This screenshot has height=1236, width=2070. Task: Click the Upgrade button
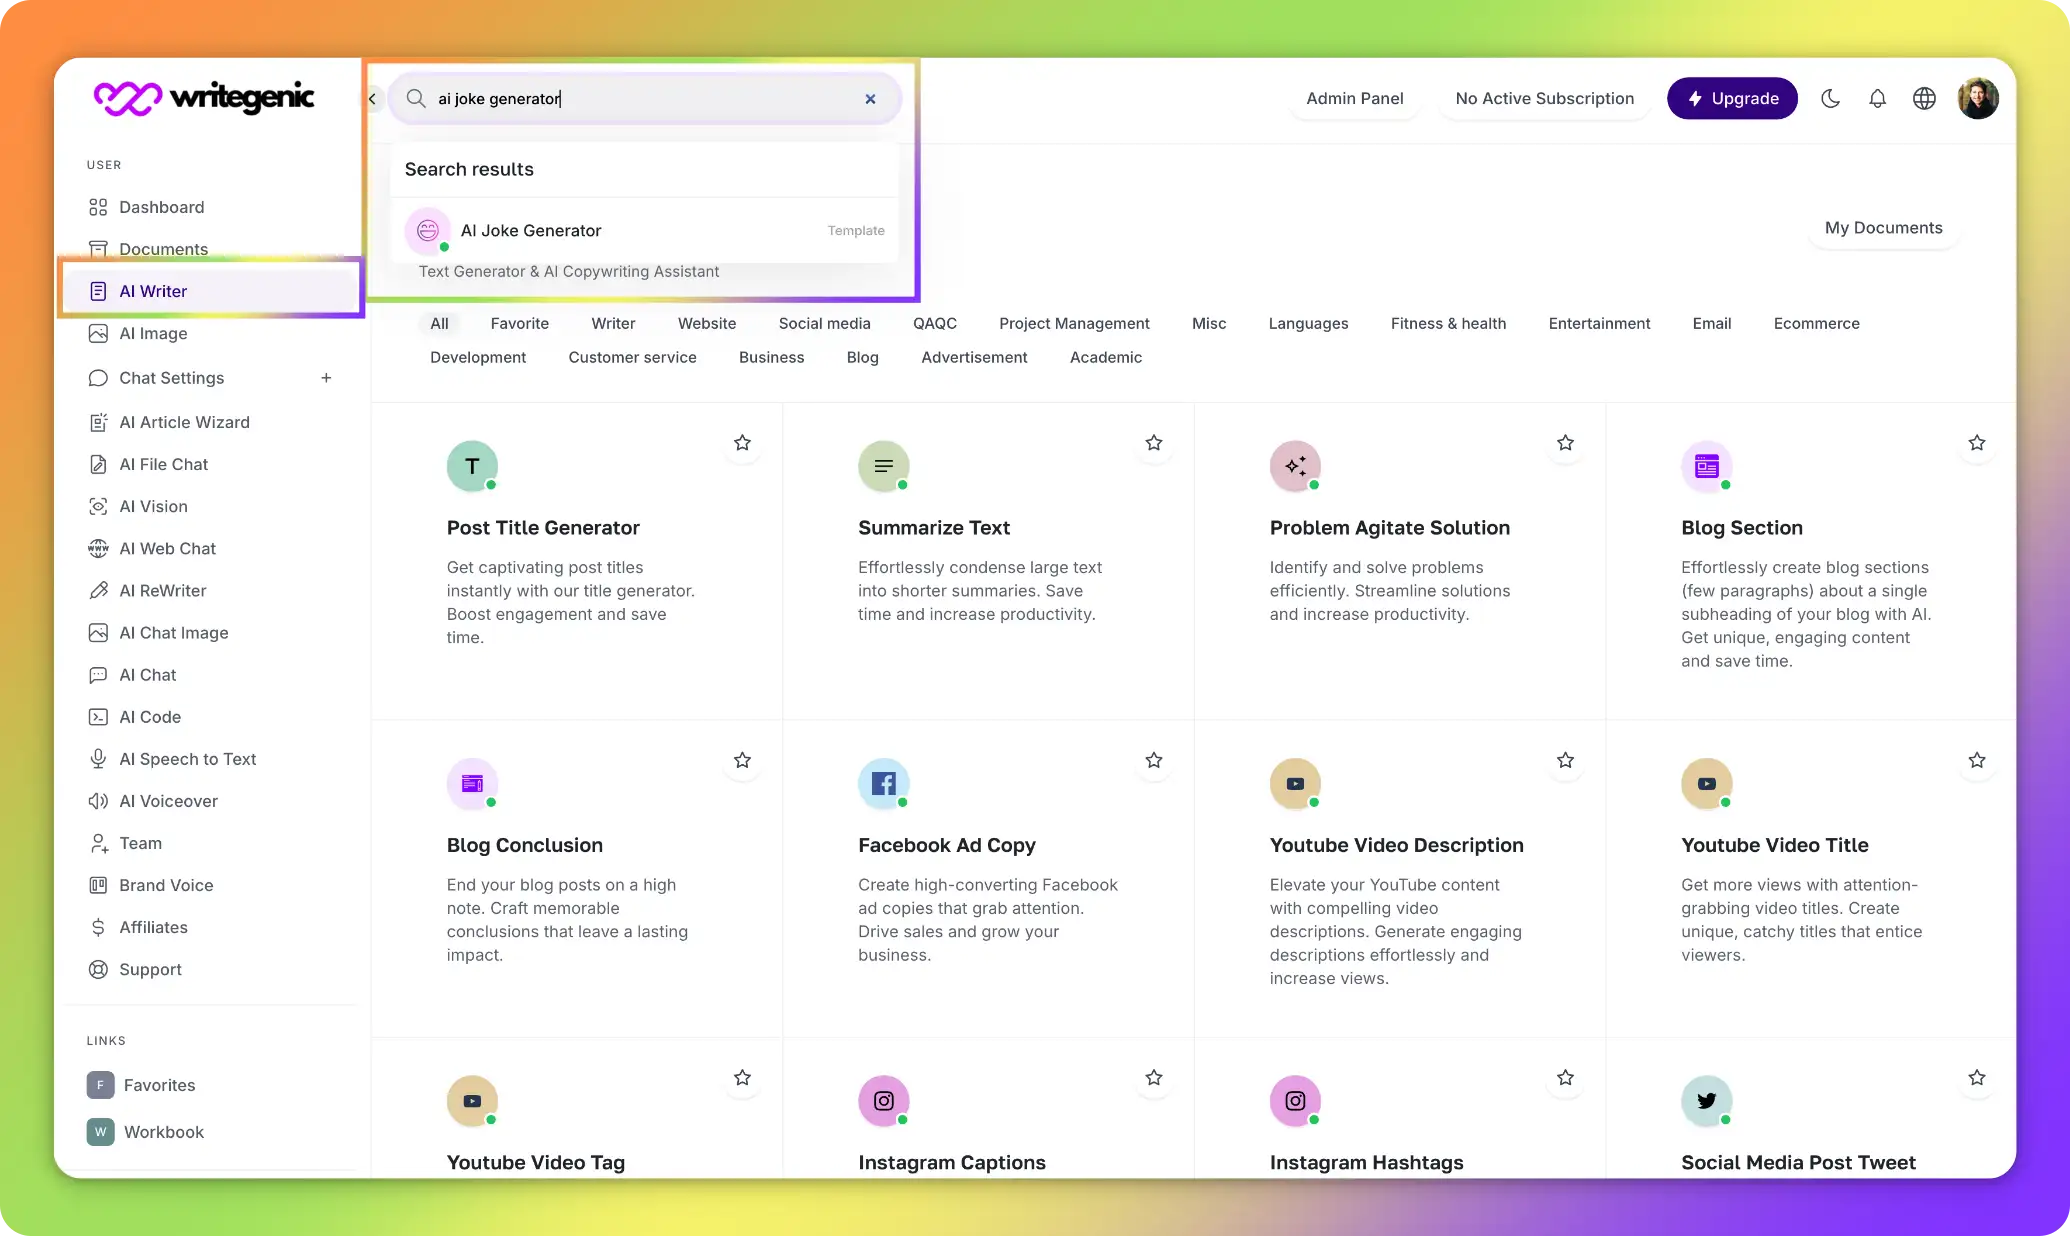[x=1733, y=97]
